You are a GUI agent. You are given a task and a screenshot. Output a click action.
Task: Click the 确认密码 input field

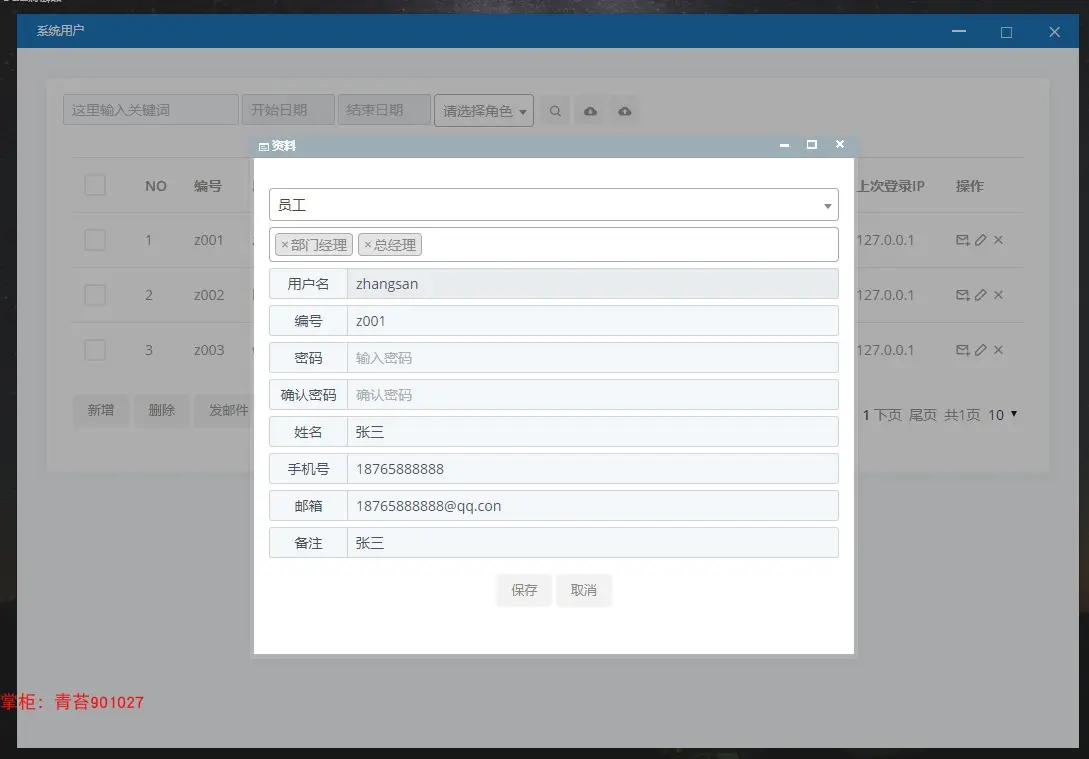click(x=592, y=395)
